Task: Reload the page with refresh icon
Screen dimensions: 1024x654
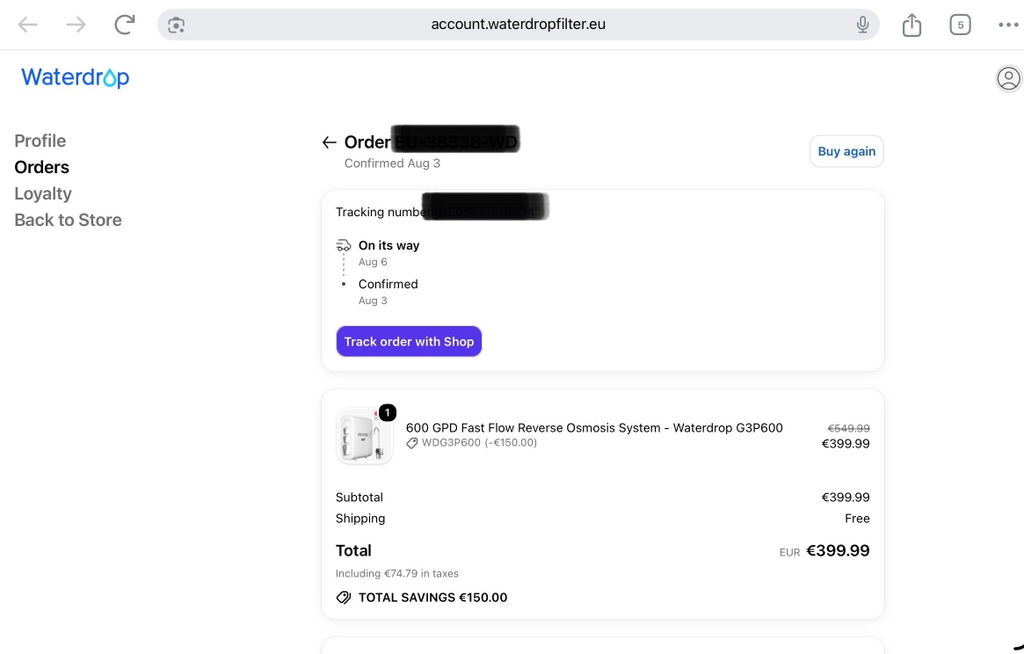Action: coord(124,25)
